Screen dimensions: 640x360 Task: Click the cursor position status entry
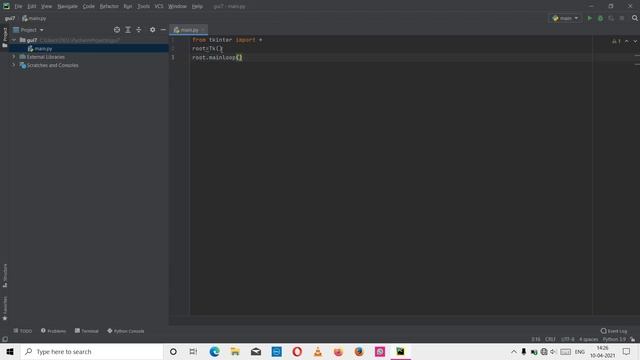coord(536,339)
